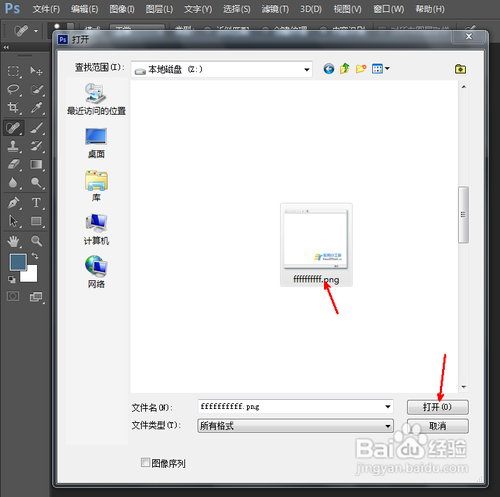This screenshot has height=497, width=500.
Task: Click the foreground color swatch
Action: [x=18, y=262]
